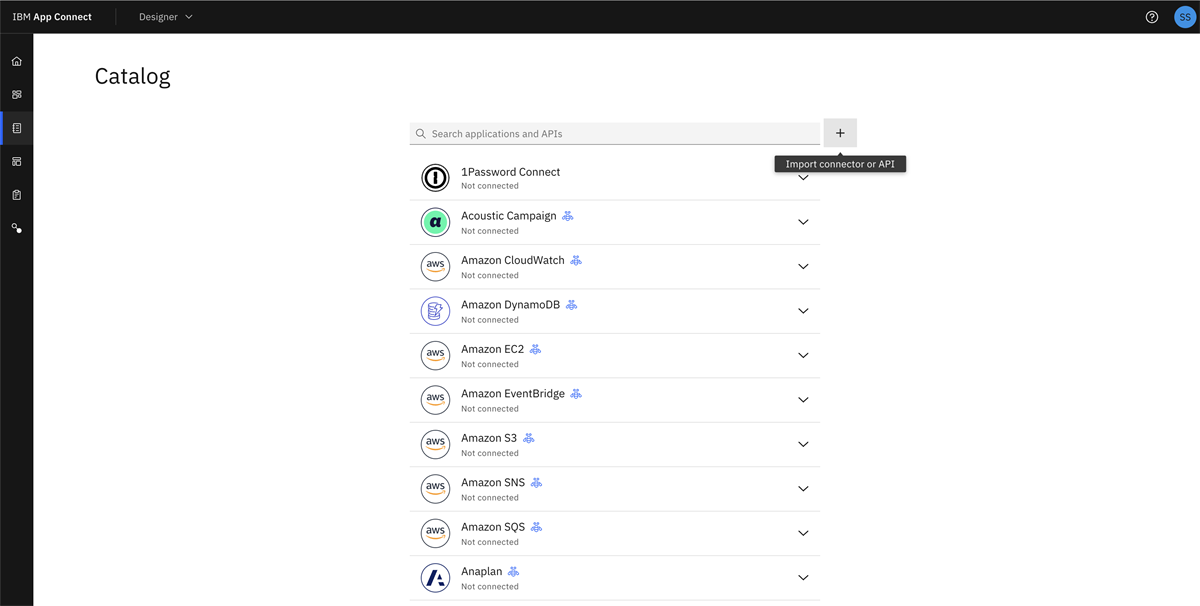Click Not connected status under Amazon EC2
This screenshot has width=1200, height=606.
490,364
